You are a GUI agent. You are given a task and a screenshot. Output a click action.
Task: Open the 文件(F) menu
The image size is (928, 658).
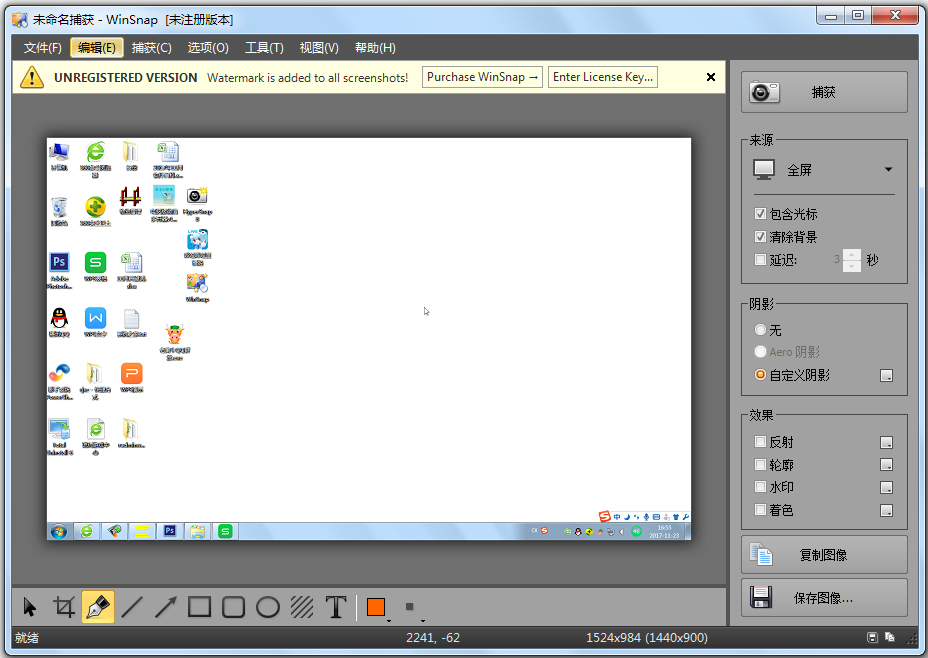pyautogui.click(x=43, y=48)
